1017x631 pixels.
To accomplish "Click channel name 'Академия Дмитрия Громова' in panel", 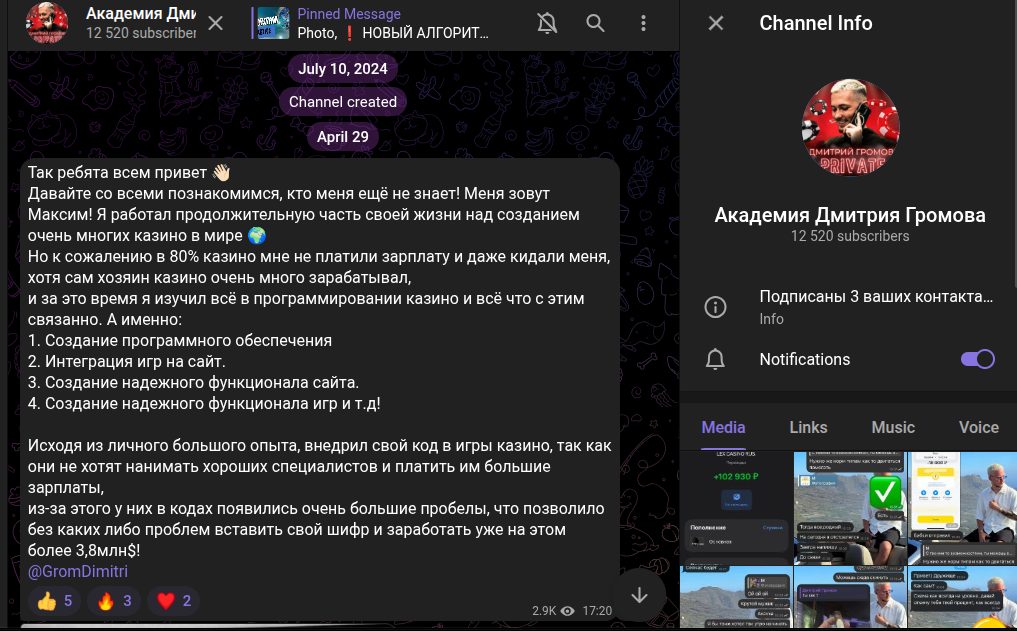I will [x=850, y=215].
